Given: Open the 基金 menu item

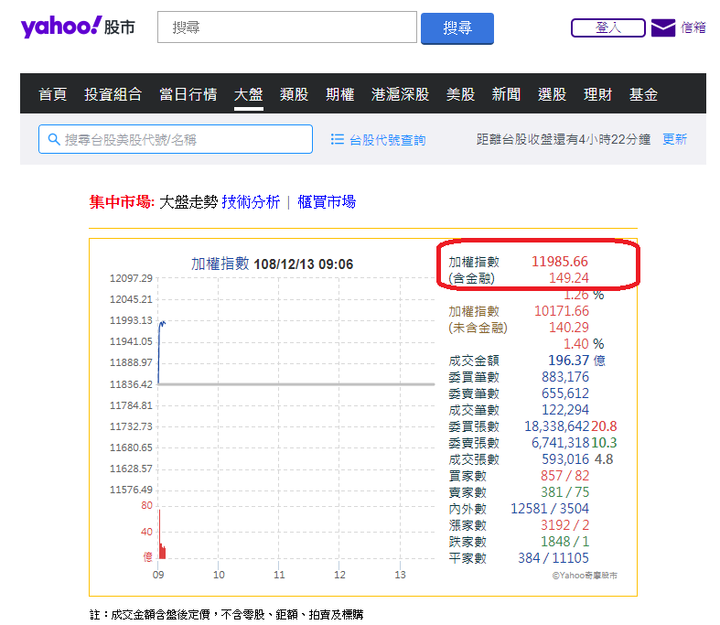Looking at the screenshot, I should pyautogui.click(x=643, y=95).
